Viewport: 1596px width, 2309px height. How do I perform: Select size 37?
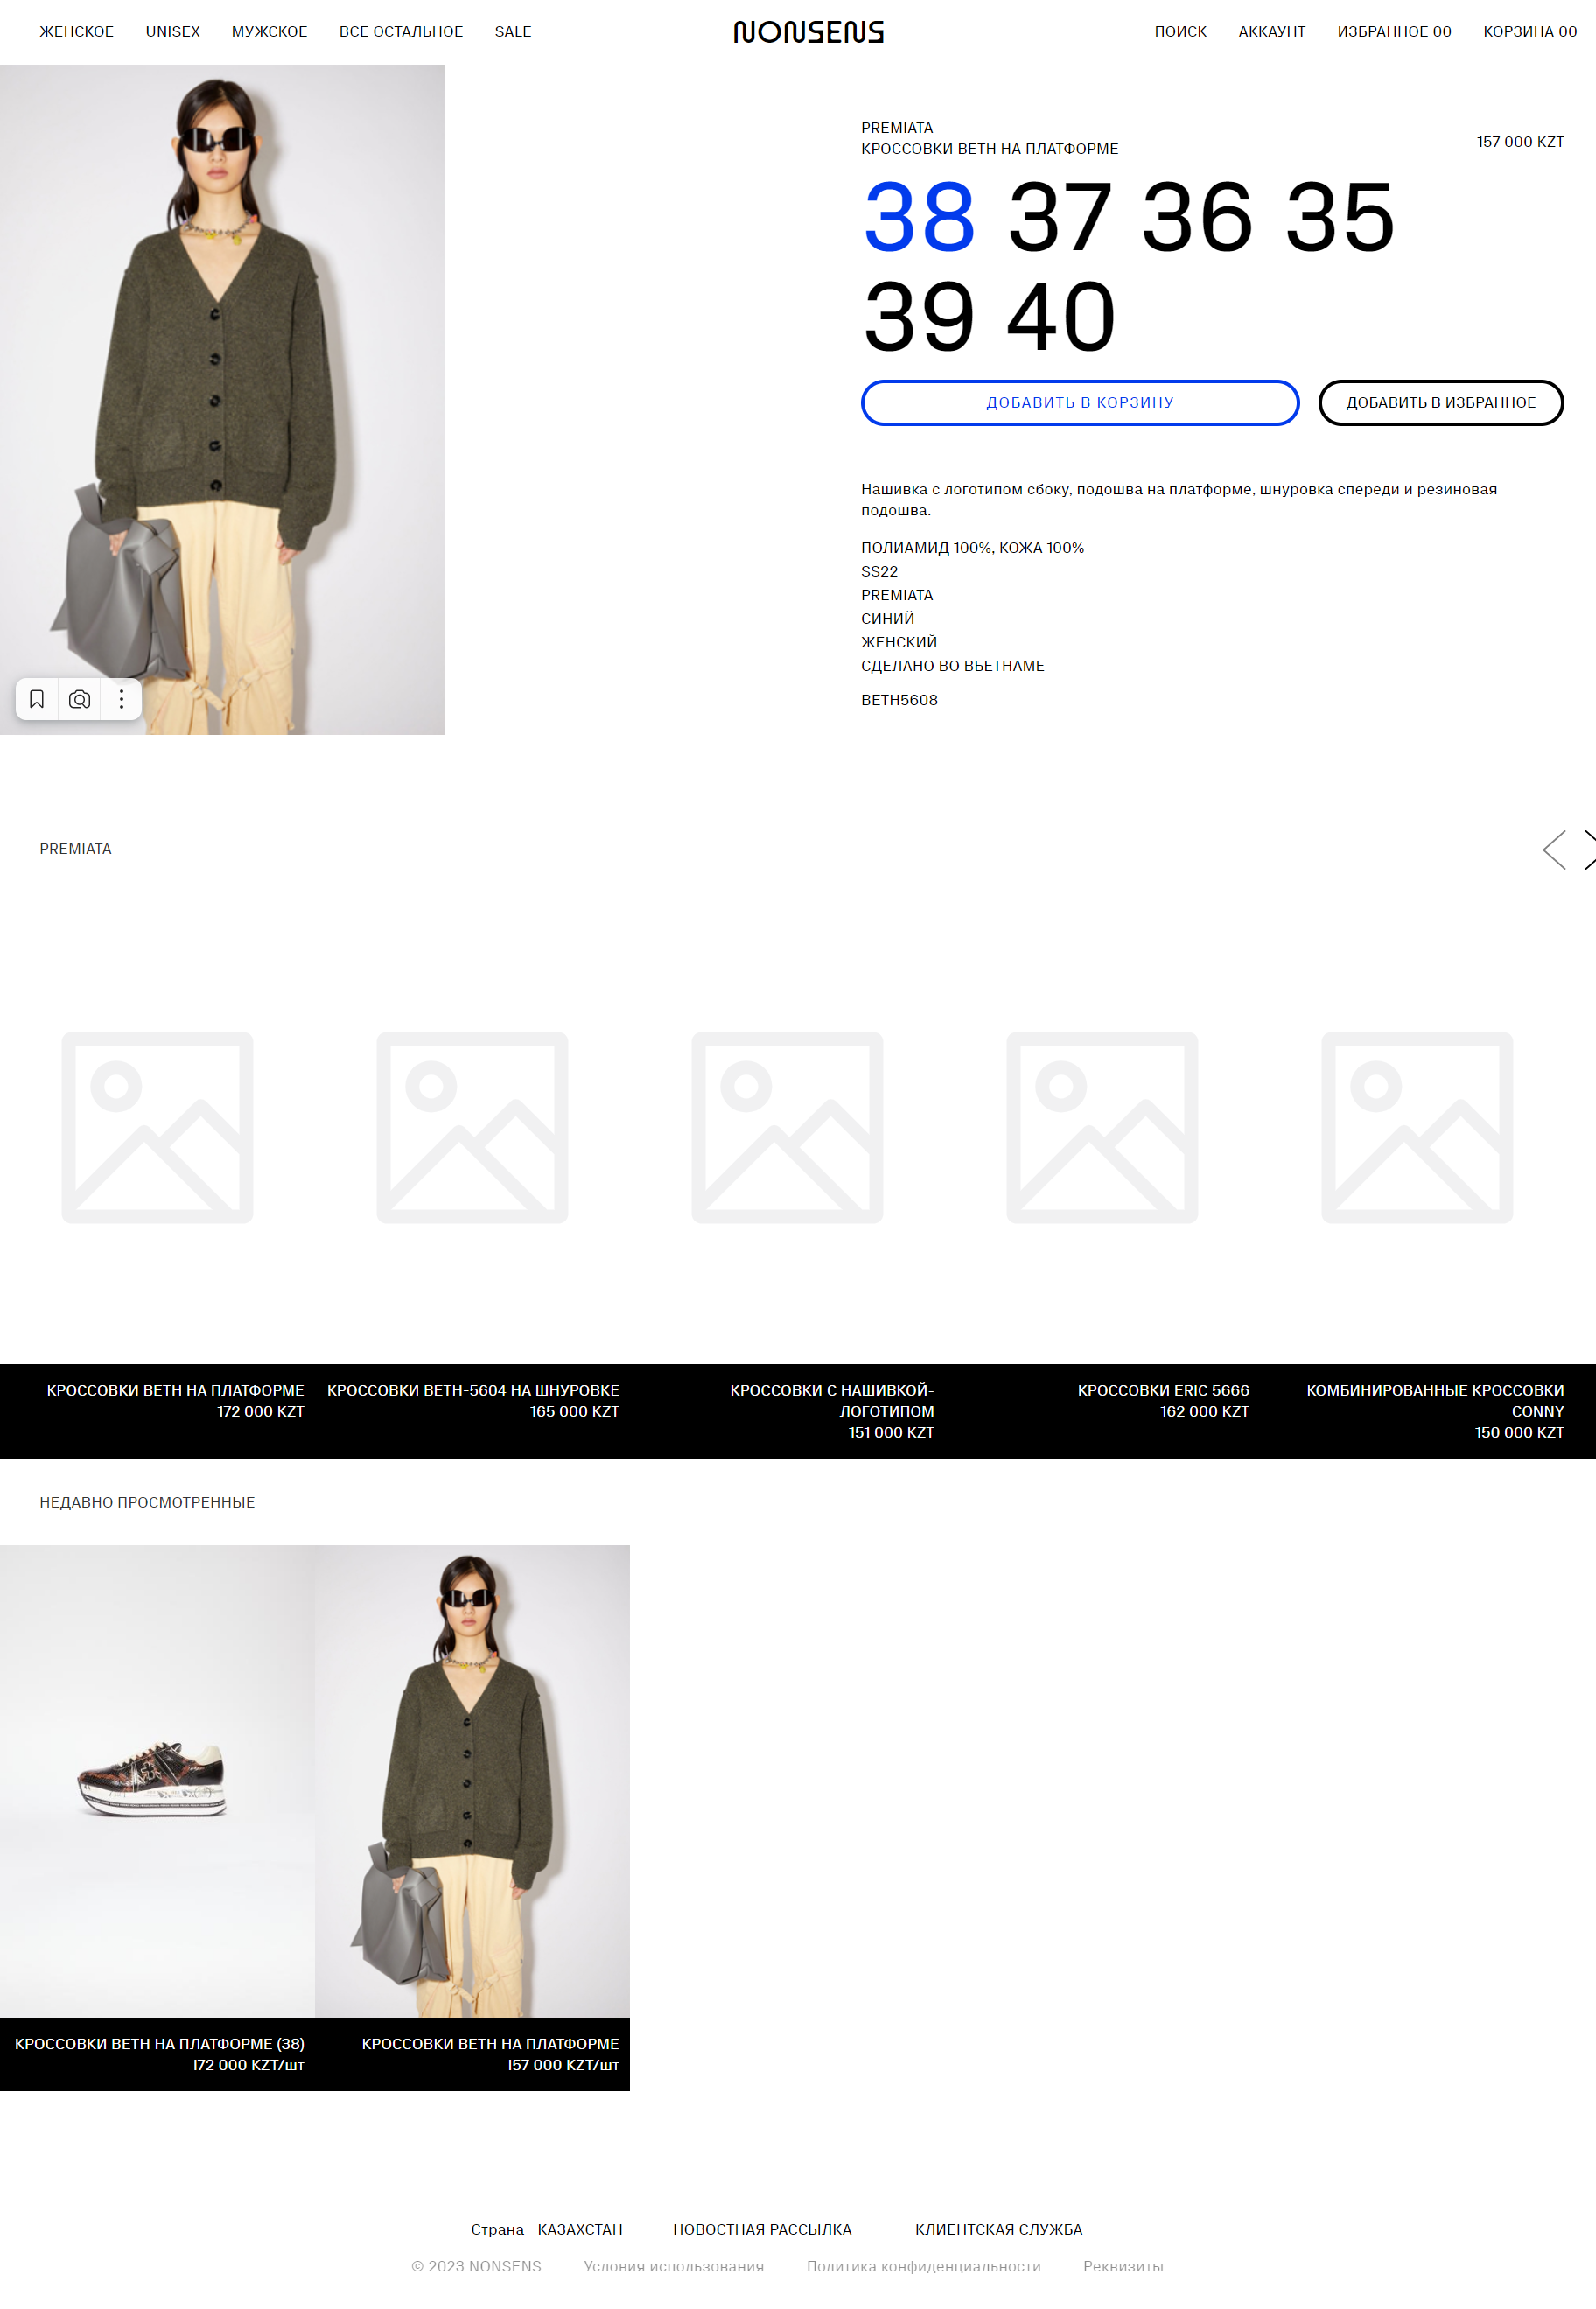point(1059,217)
